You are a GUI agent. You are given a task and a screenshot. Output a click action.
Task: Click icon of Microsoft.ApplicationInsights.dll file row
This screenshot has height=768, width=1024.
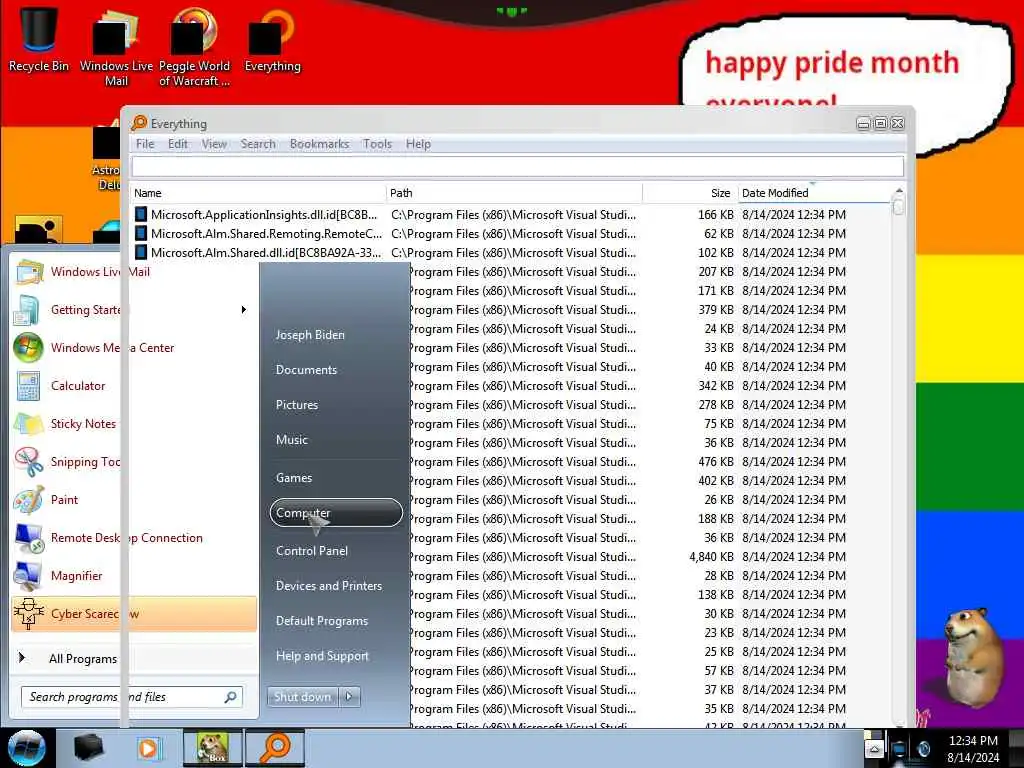pyautogui.click(x=140, y=214)
